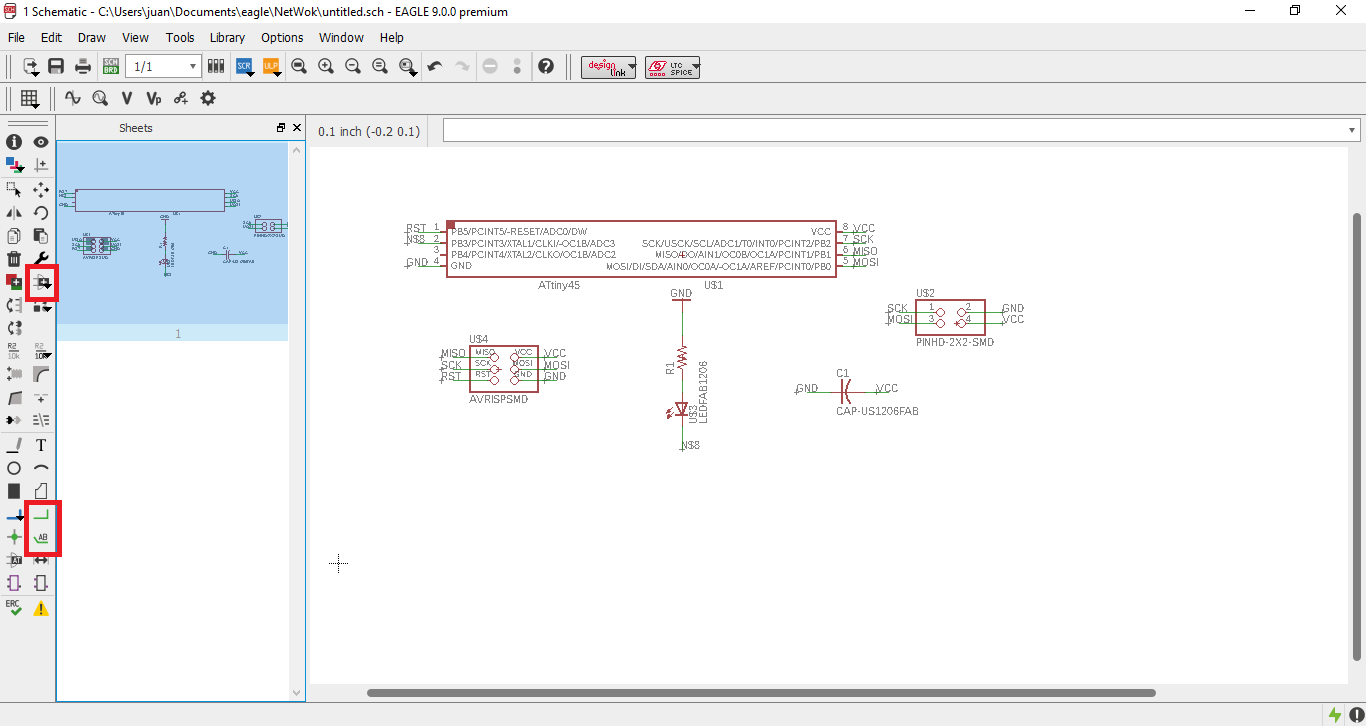Float the Sheets panel
Screen dimensions: 1366x726
coord(281,128)
